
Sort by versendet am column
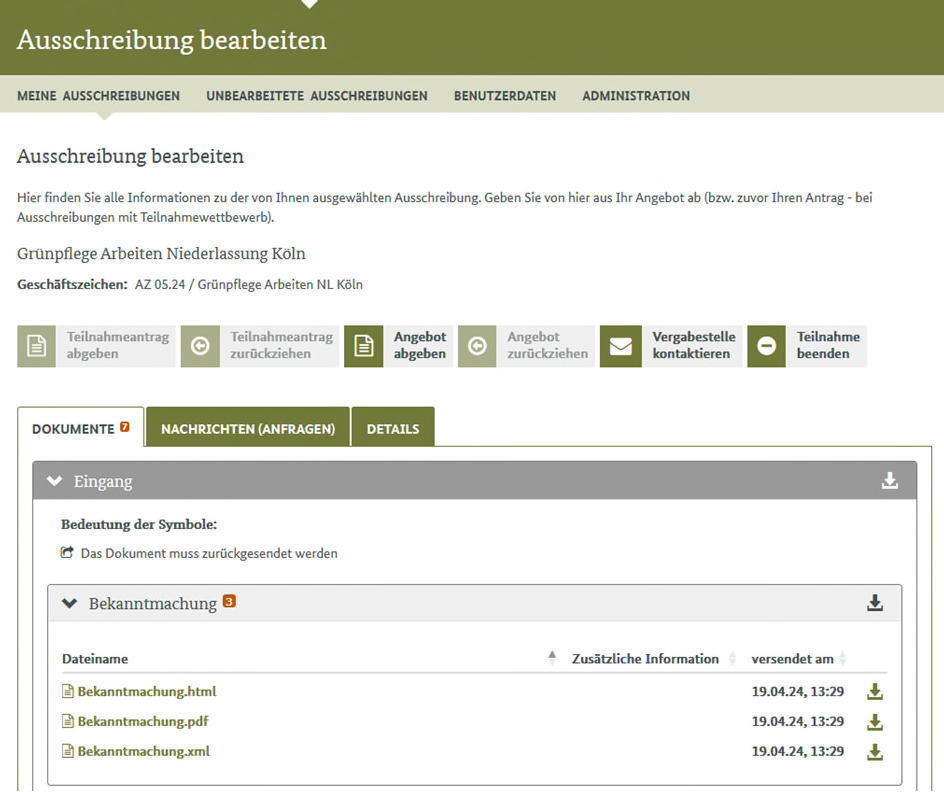coord(843,658)
